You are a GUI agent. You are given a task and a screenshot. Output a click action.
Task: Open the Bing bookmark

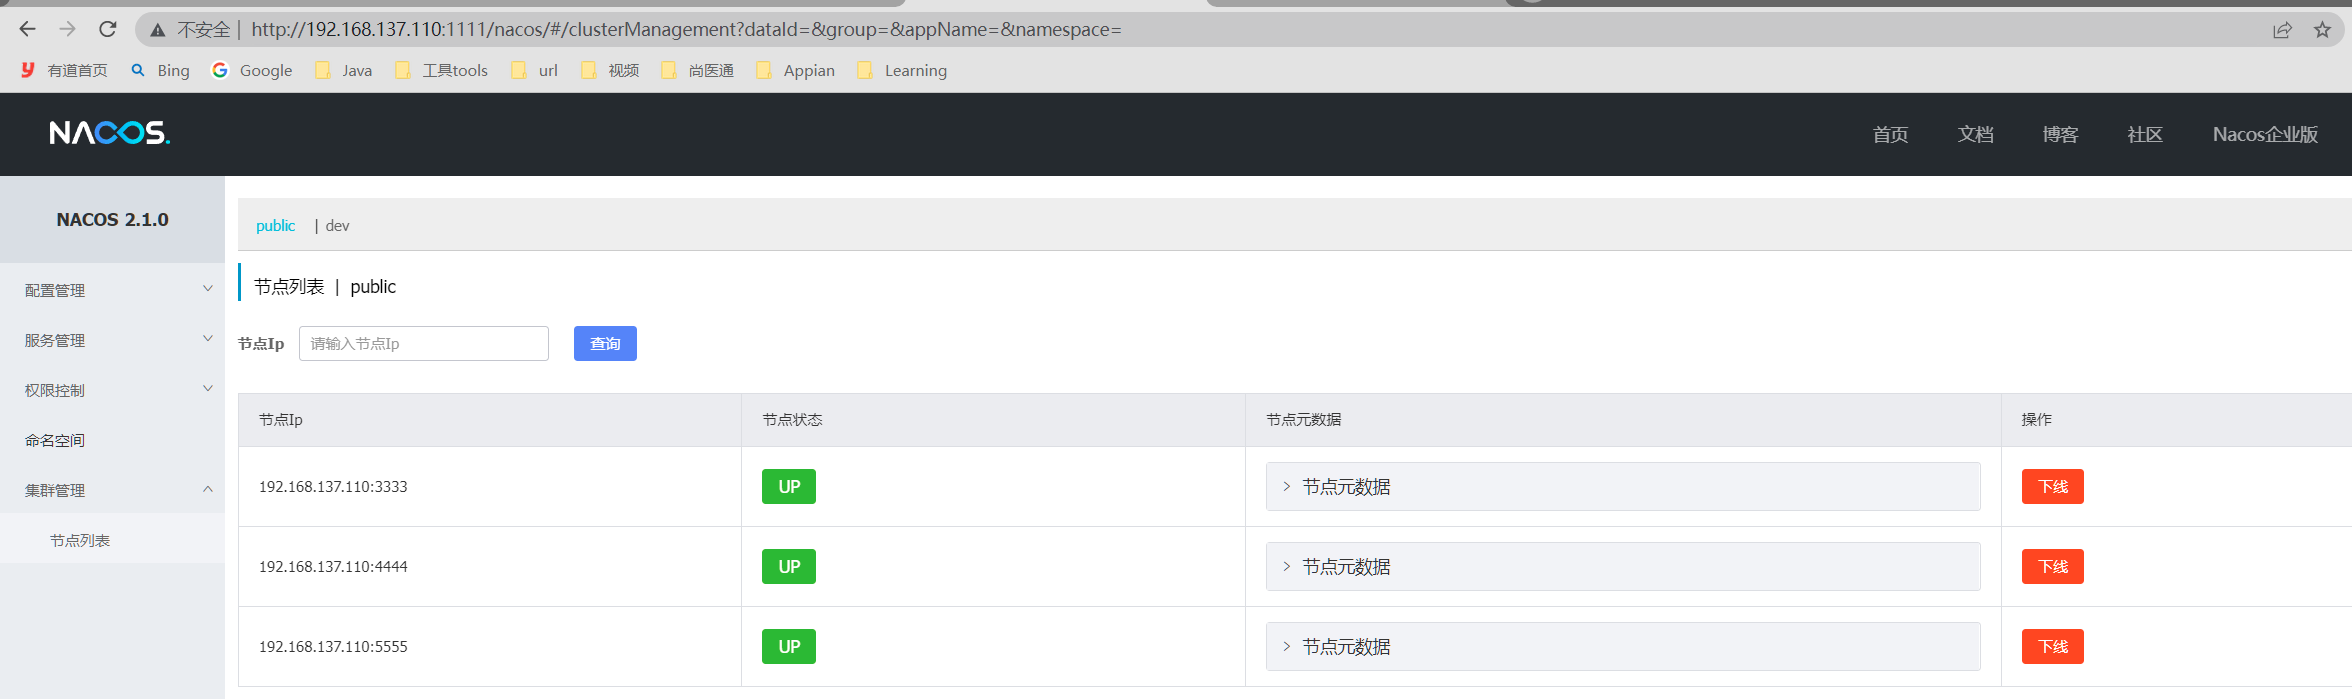(x=160, y=70)
